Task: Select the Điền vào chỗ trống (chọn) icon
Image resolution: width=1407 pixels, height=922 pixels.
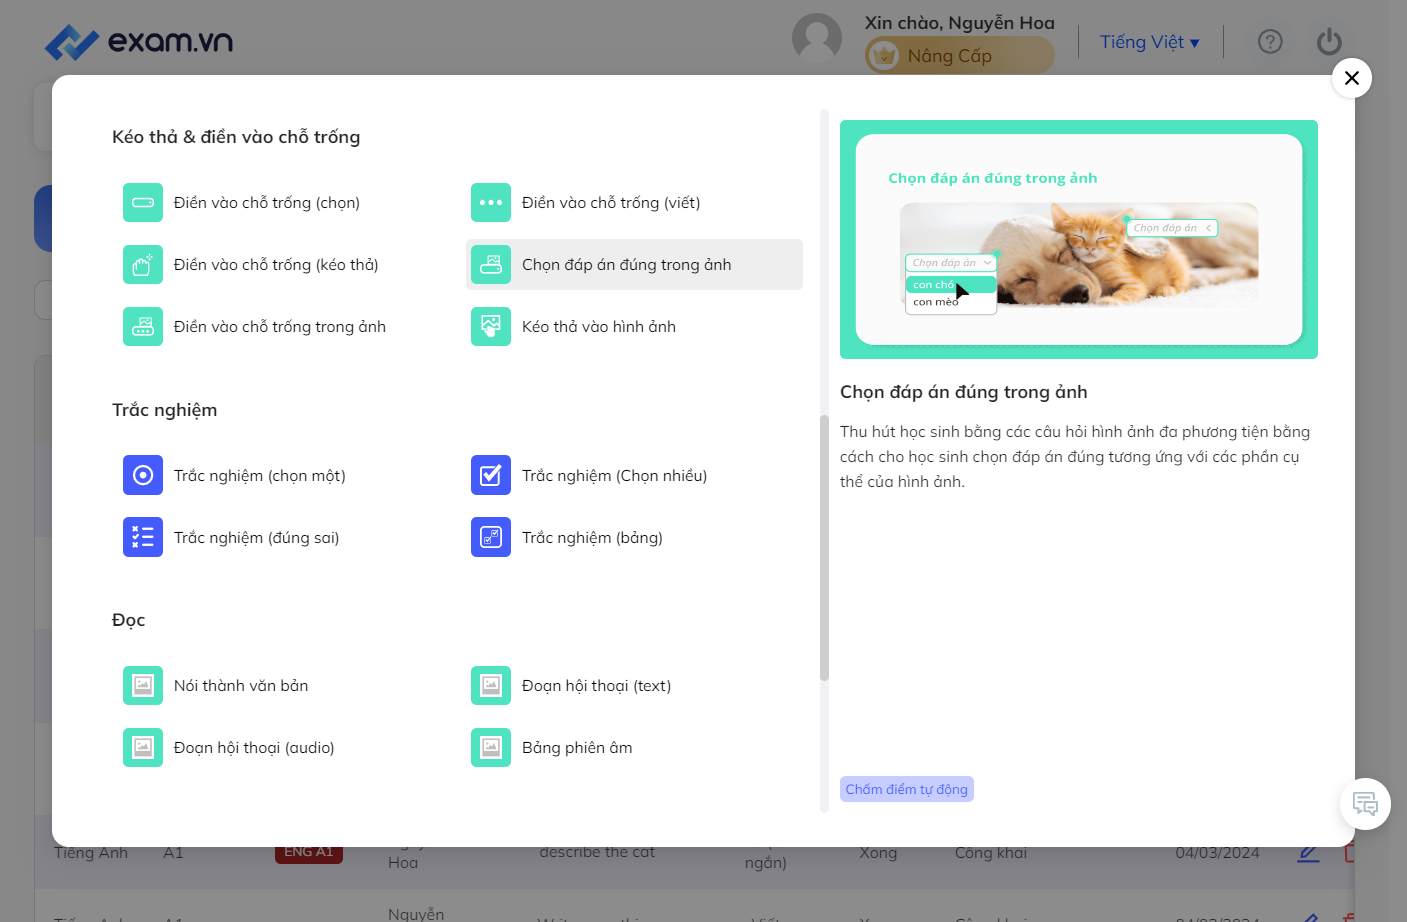Action: tap(143, 202)
